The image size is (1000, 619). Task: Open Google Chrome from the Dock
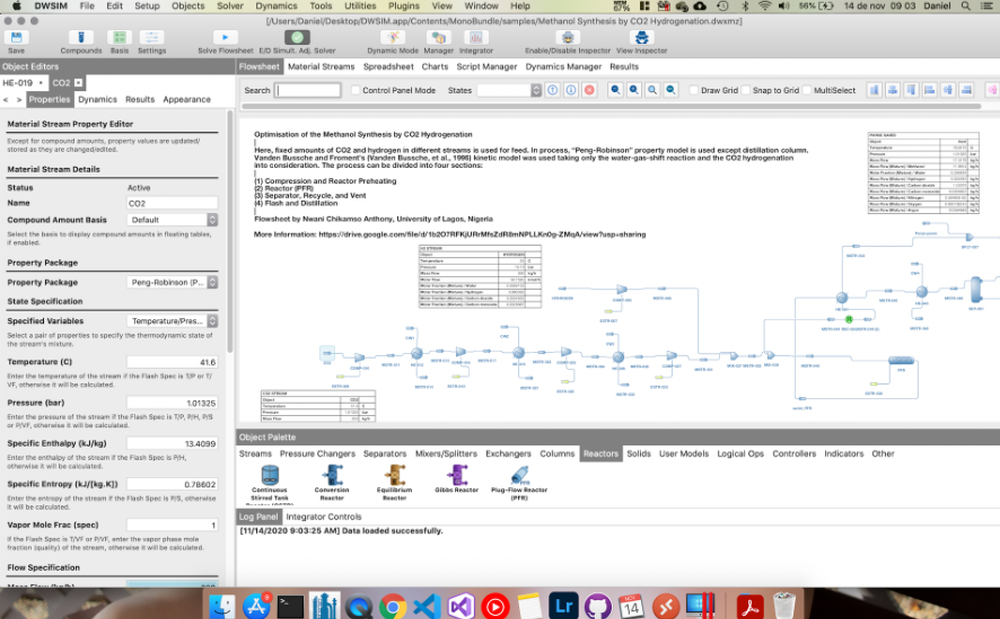pos(393,606)
